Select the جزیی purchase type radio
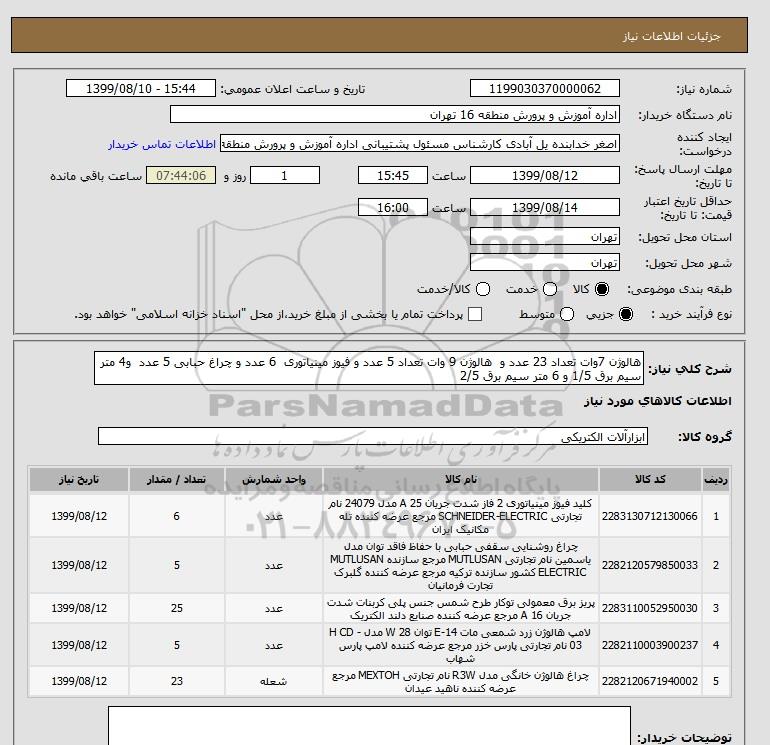Screen dimensions: 770x745 (626, 314)
